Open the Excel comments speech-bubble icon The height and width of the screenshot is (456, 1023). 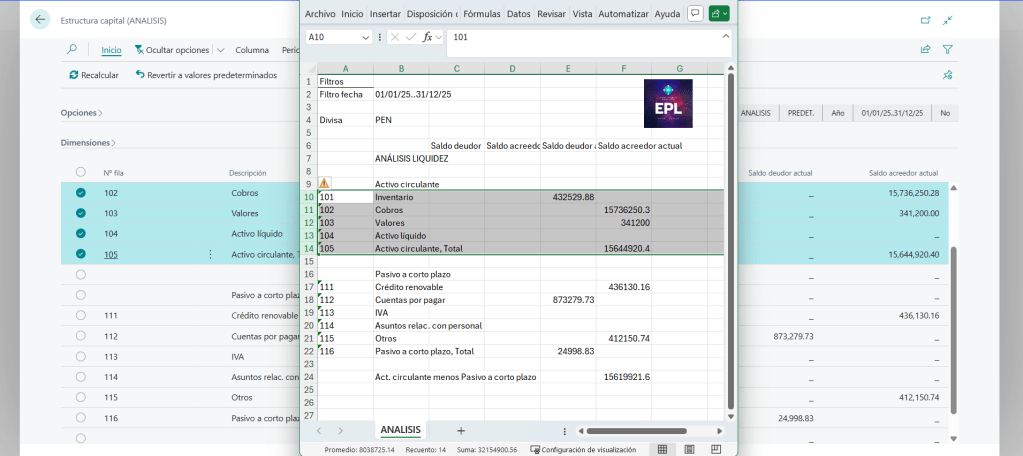(x=694, y=14)
